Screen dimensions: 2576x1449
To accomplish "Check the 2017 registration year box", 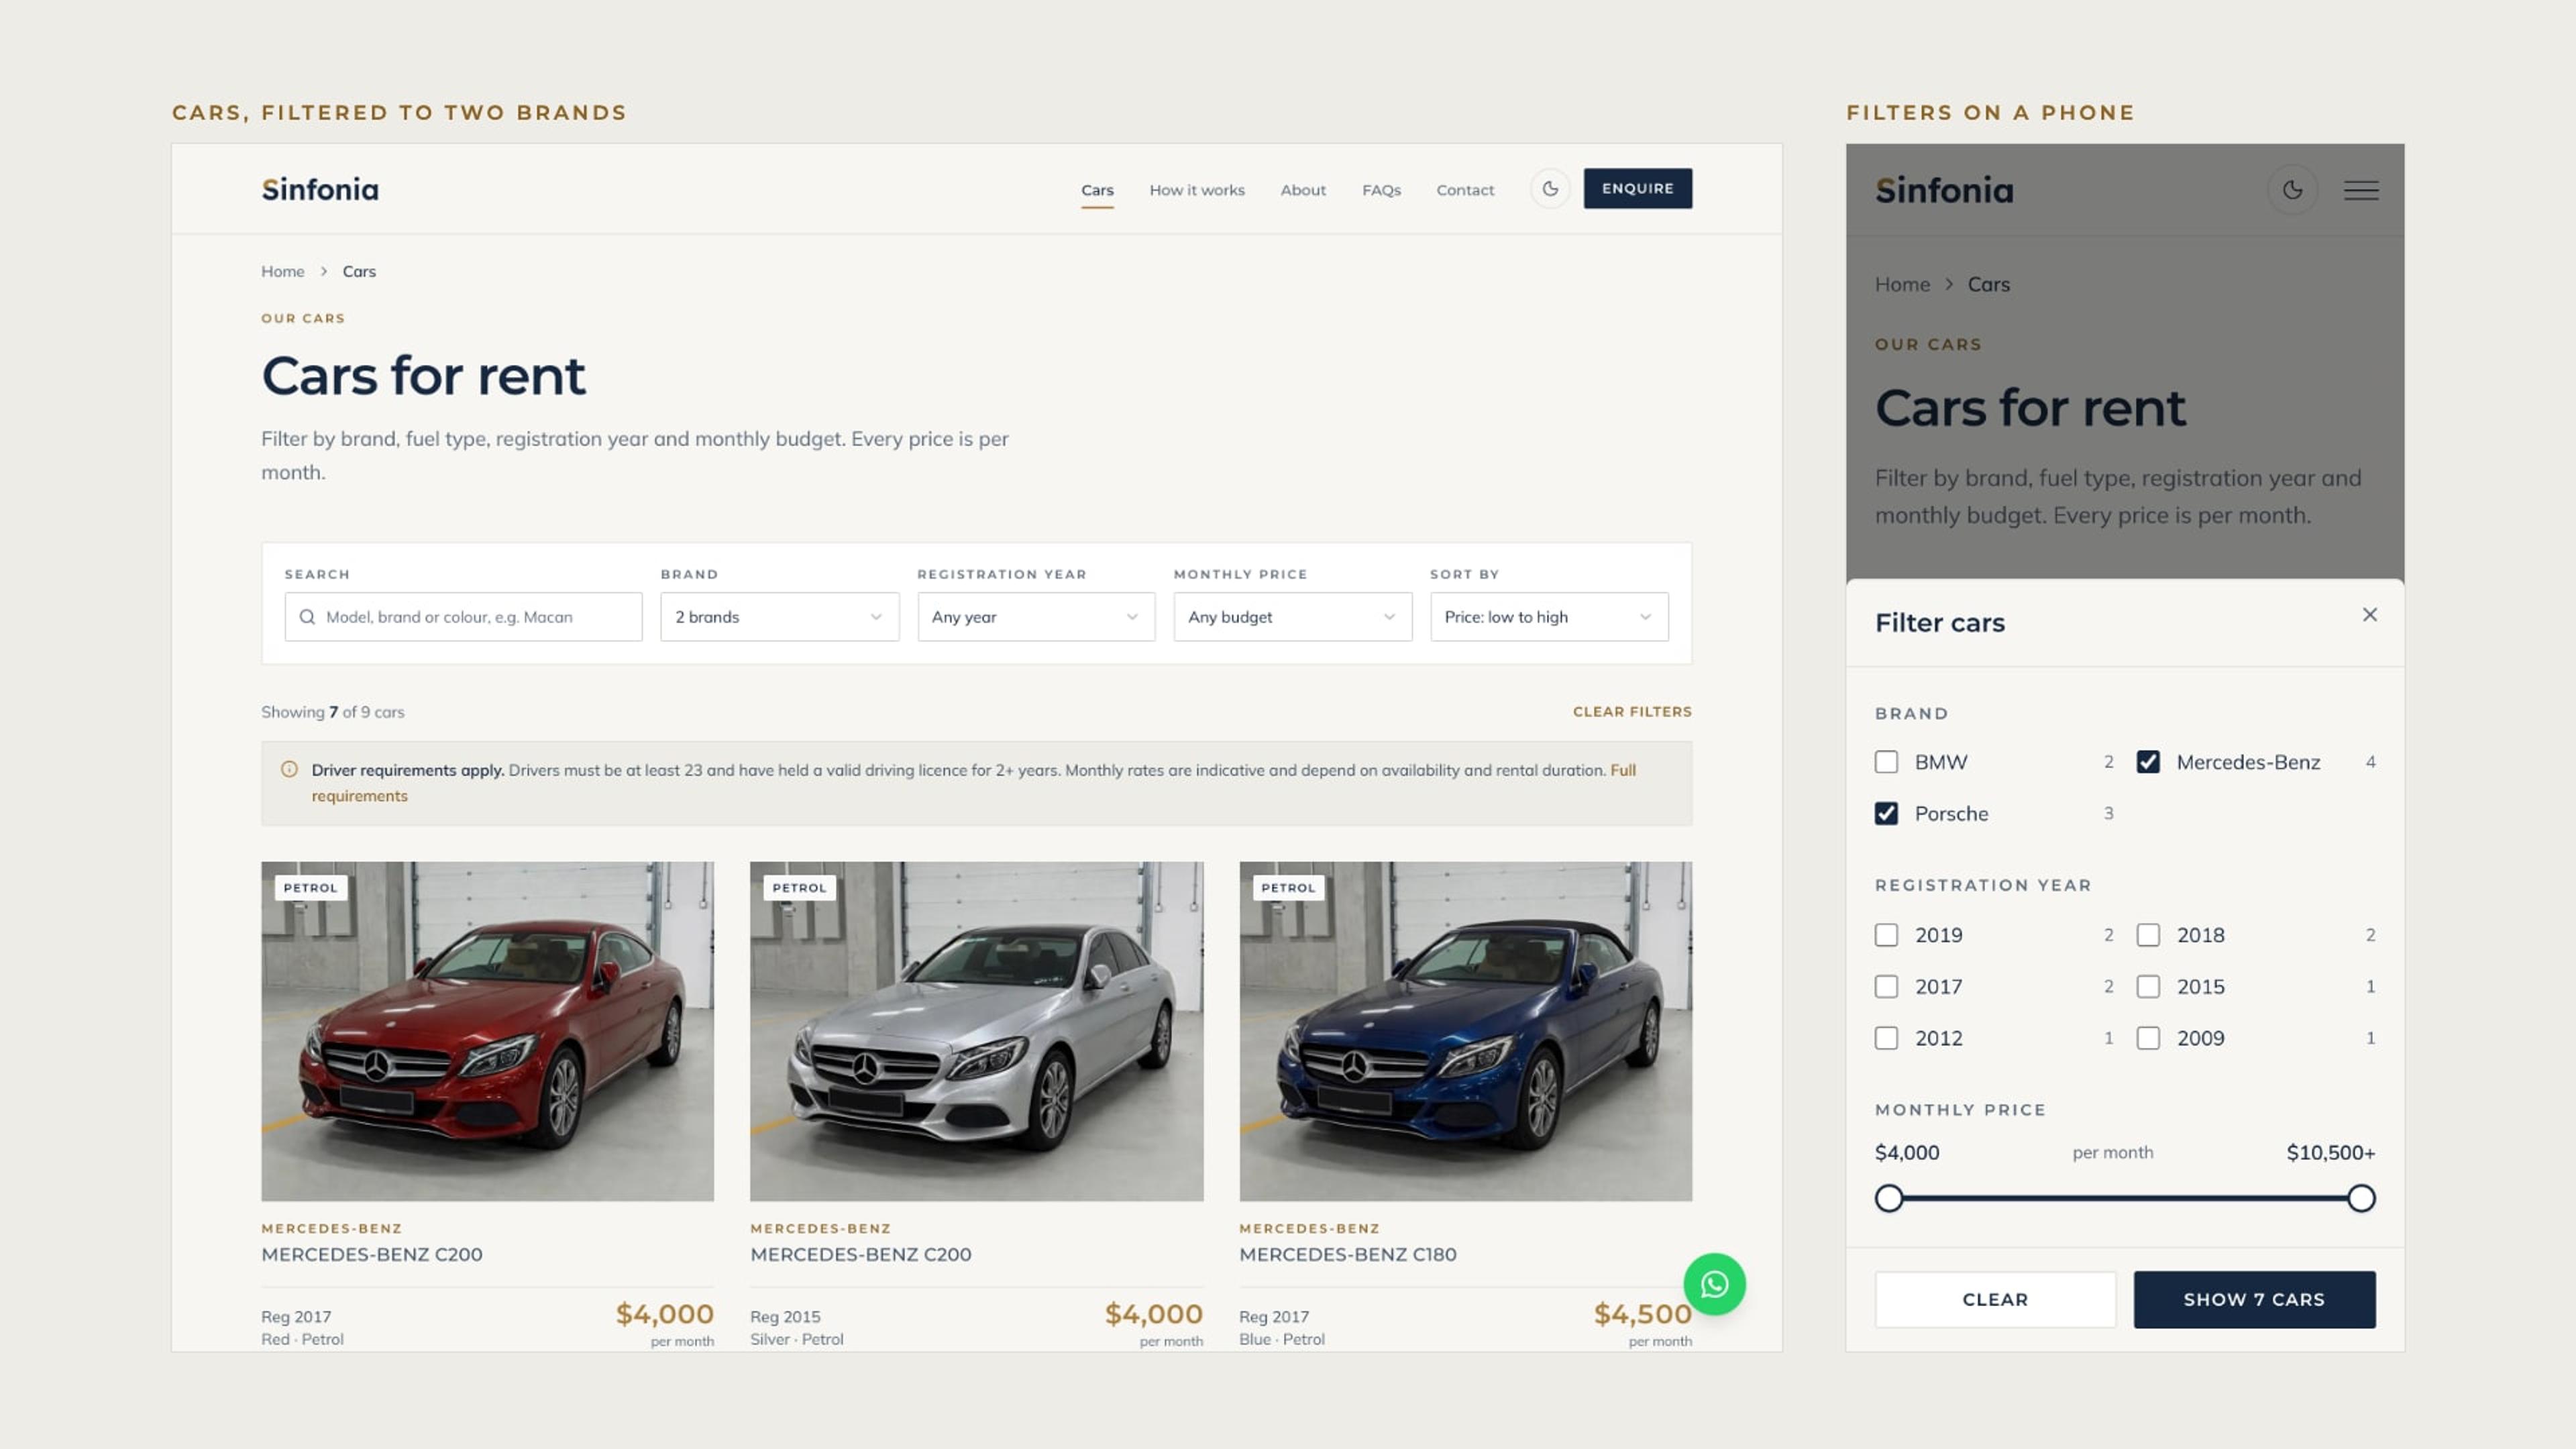I will 1886,986.
